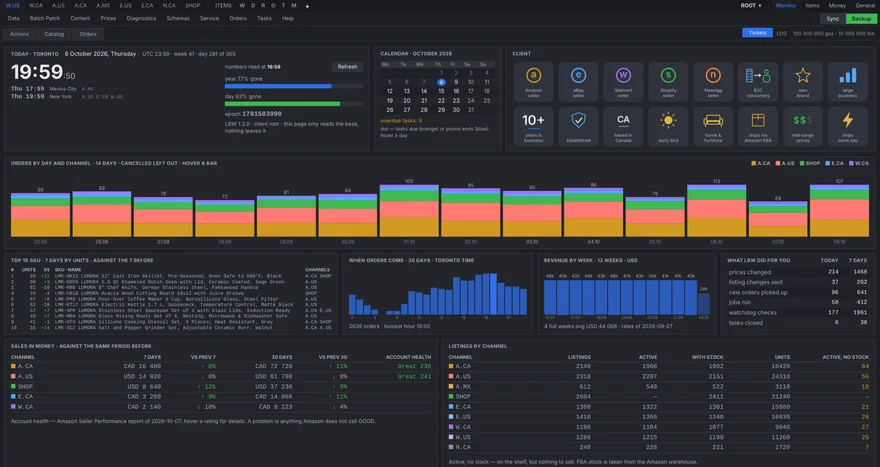Open the ITEMS tab beside SHOP
The image size is (880, 467).
223,6
